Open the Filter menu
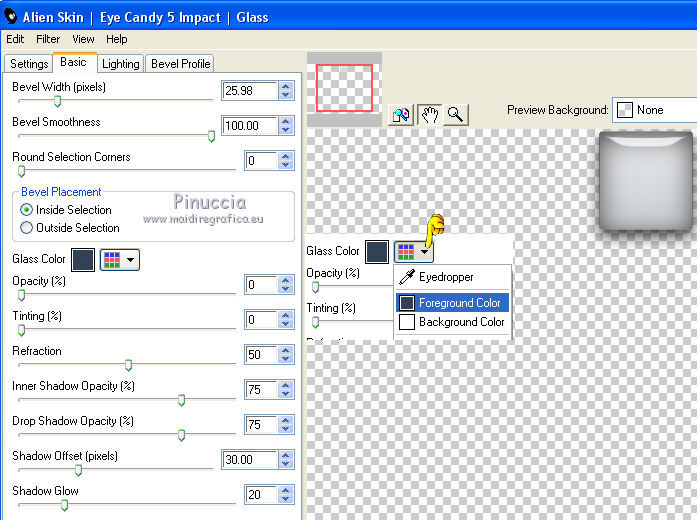Screen dimensions: 697x520 pos(48,39)
